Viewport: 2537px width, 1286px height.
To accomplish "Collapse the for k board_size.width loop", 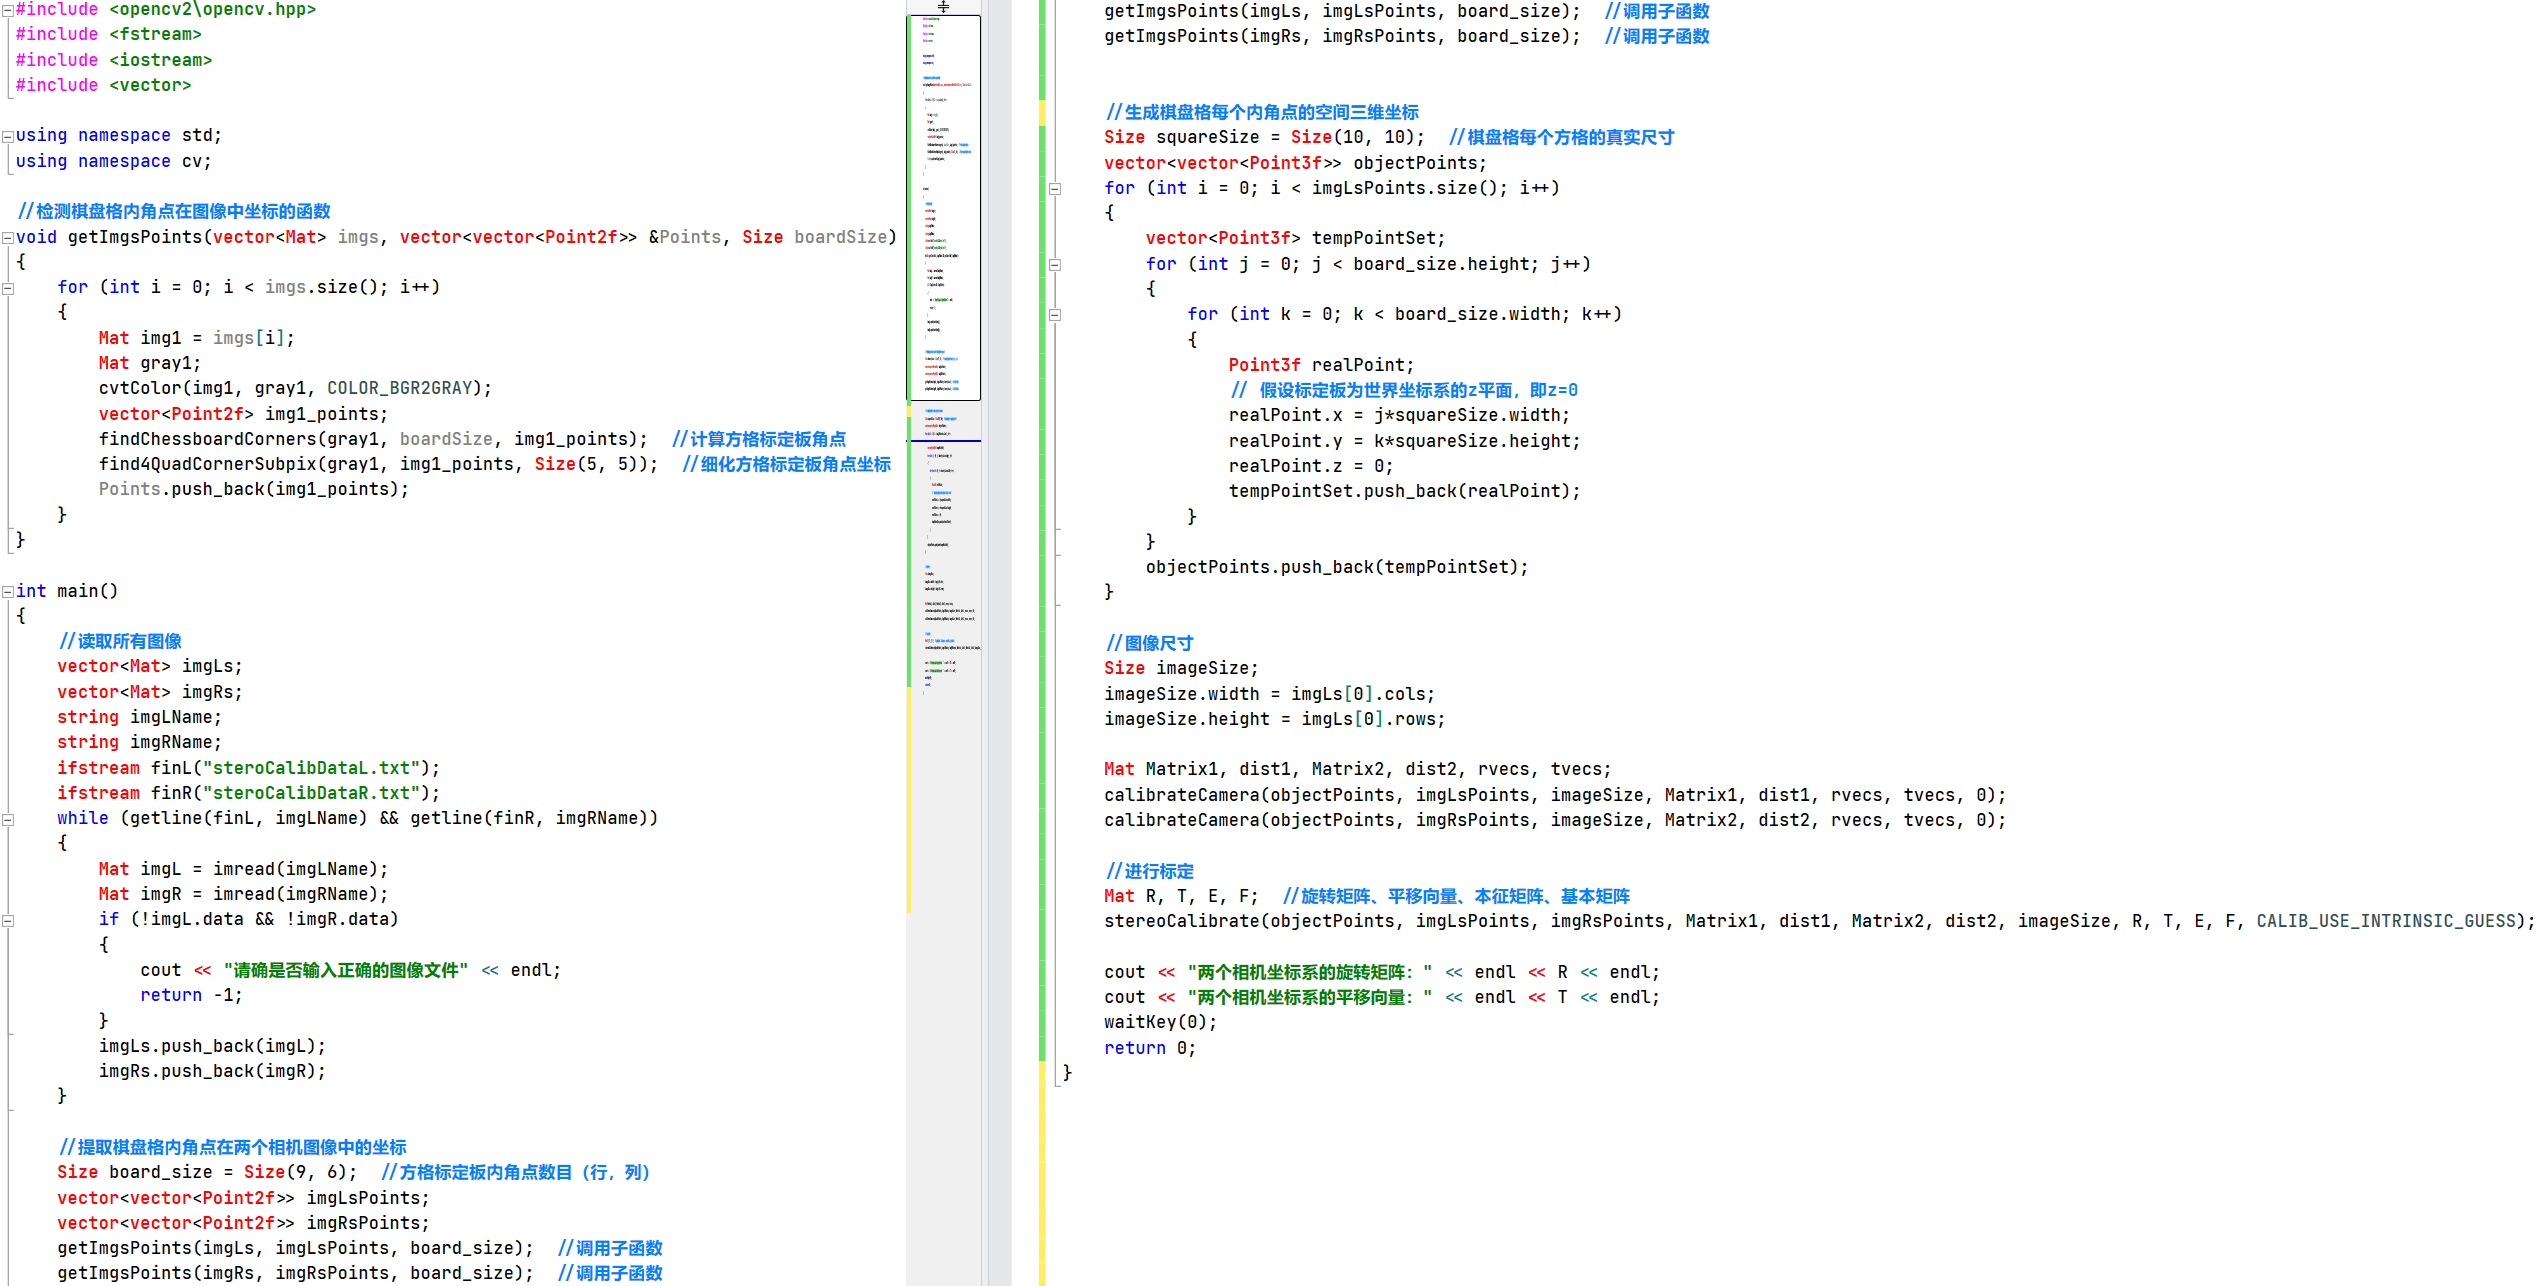I will tap(1055, 315).
